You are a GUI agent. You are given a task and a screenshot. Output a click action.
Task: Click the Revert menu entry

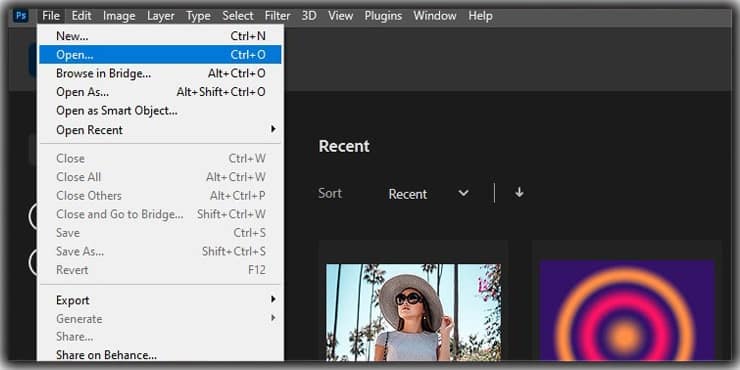160,270
